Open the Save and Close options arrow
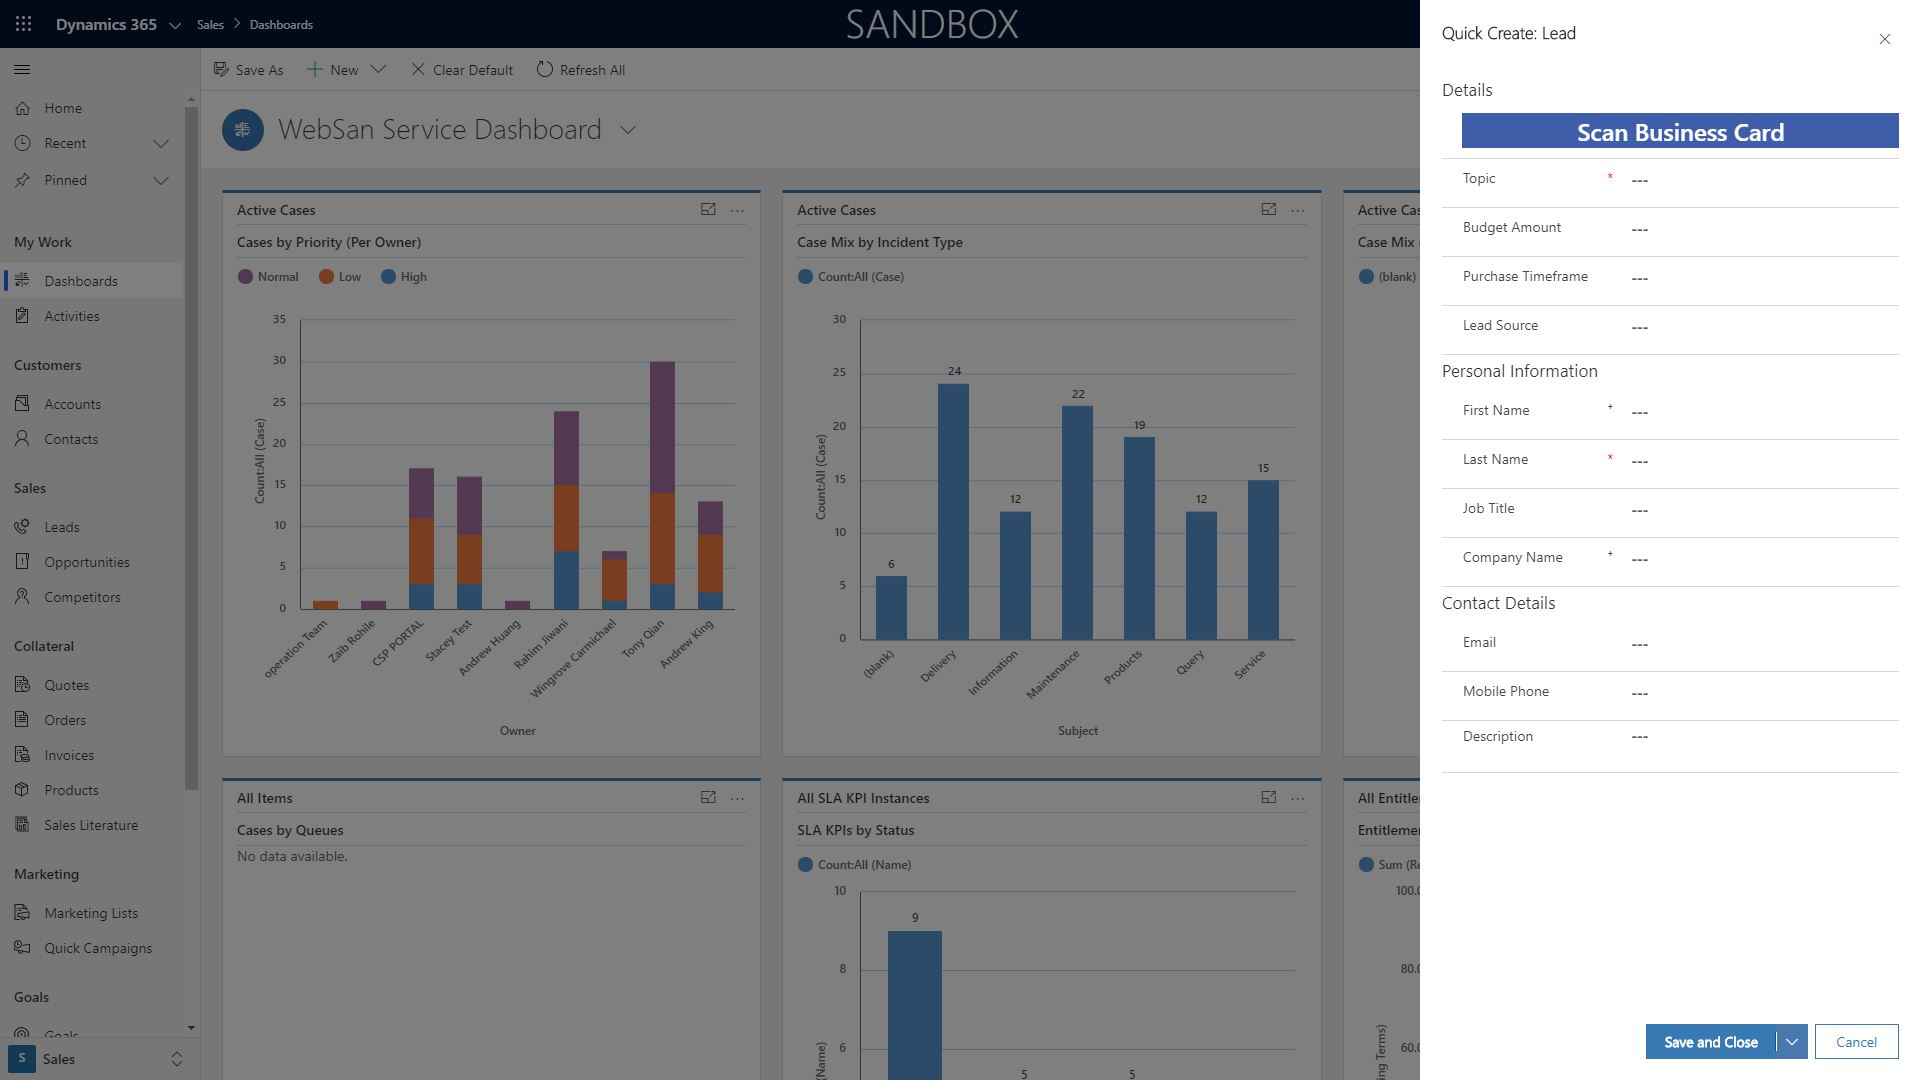1920x1080 pixels. tap(1792, 1042)
